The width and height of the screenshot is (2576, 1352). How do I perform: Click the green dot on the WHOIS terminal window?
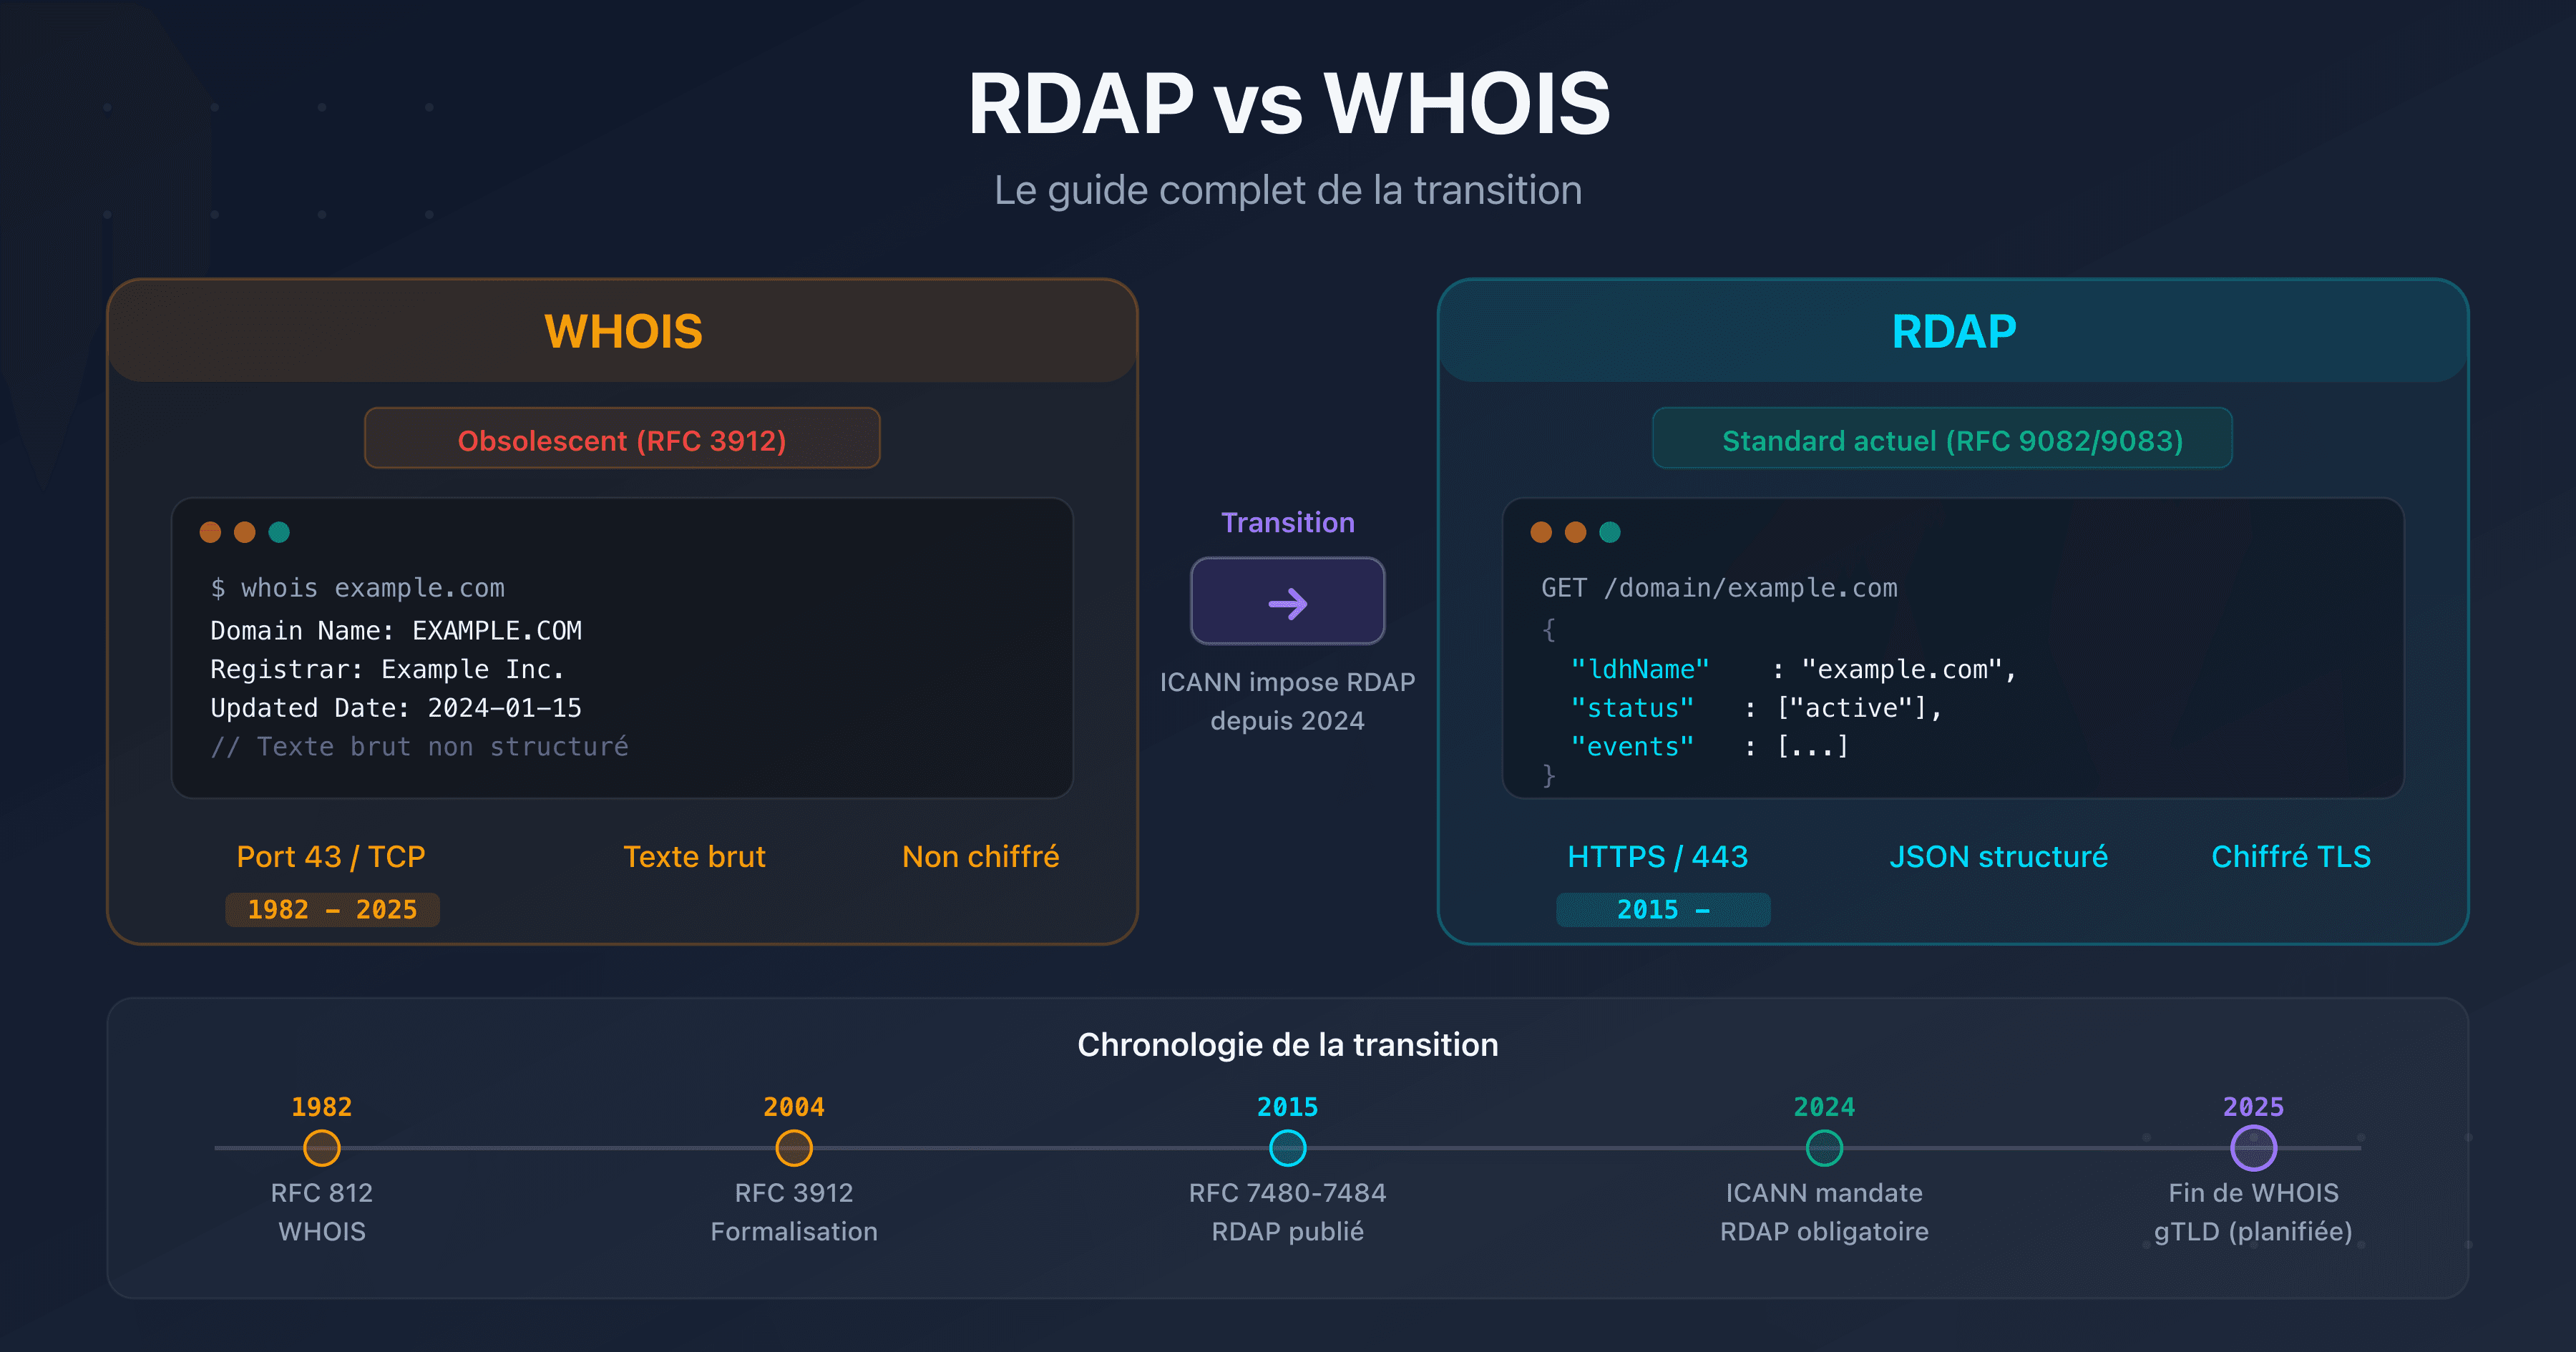pos(279,532)
